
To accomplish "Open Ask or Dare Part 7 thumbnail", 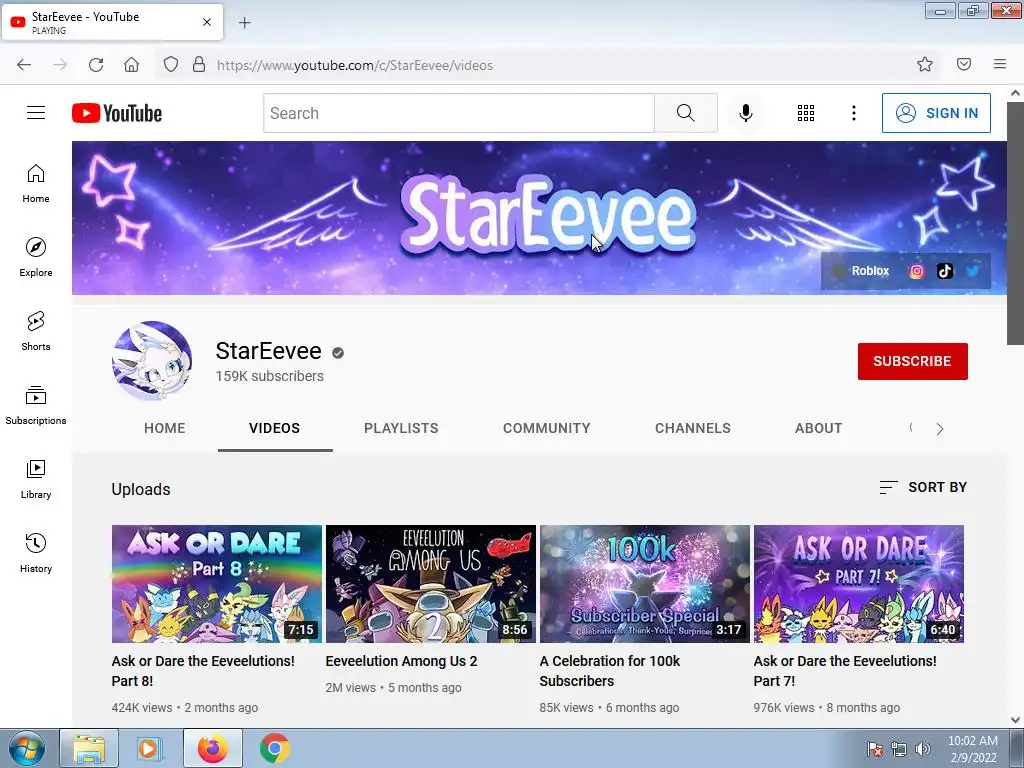I will click(859, 584).
